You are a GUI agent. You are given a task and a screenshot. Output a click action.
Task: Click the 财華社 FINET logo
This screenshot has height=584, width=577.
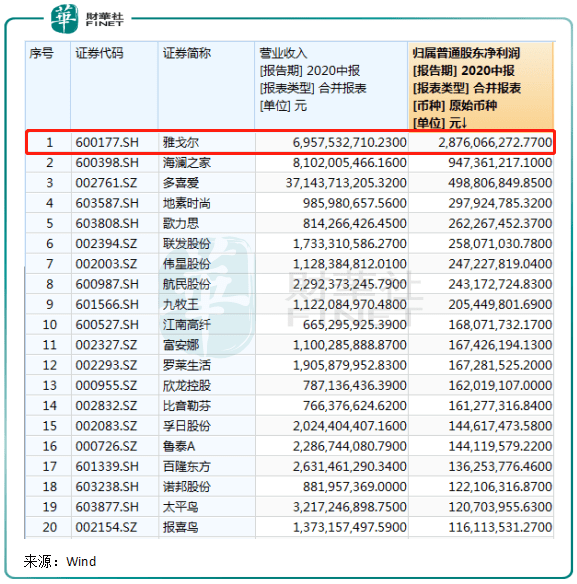(87, 19)
